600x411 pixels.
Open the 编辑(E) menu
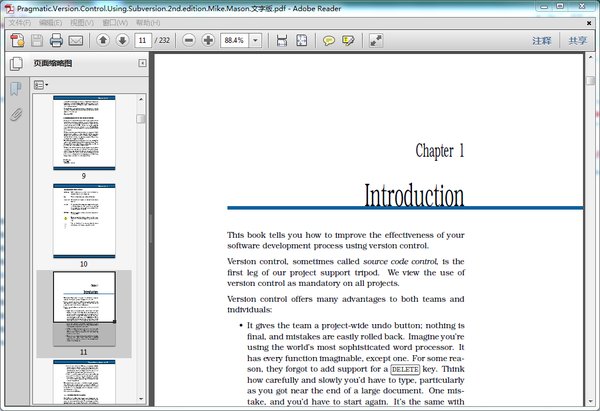(x=51, y=23)
